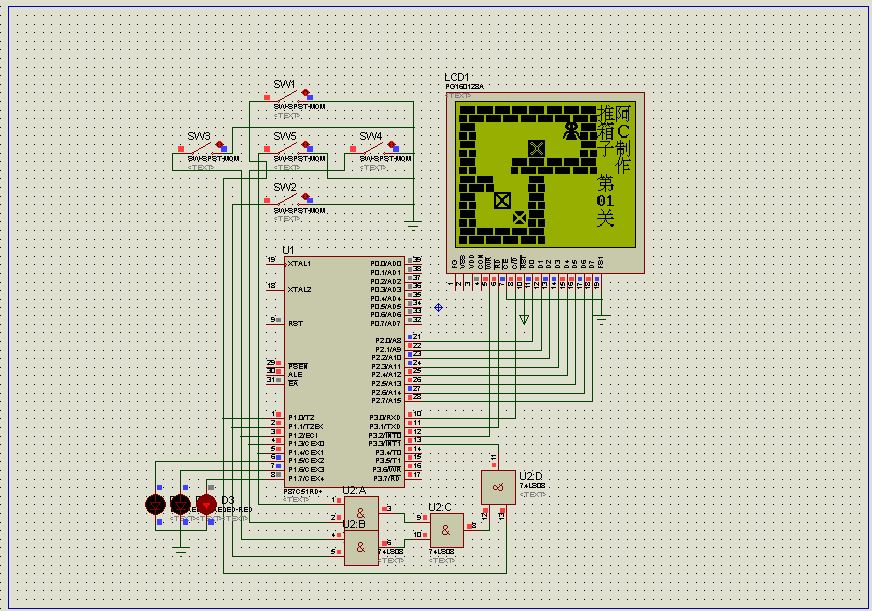Click the P2.0/A8 pin label
The width and height of the screenshot is (872, 611).
coord(388,340)
